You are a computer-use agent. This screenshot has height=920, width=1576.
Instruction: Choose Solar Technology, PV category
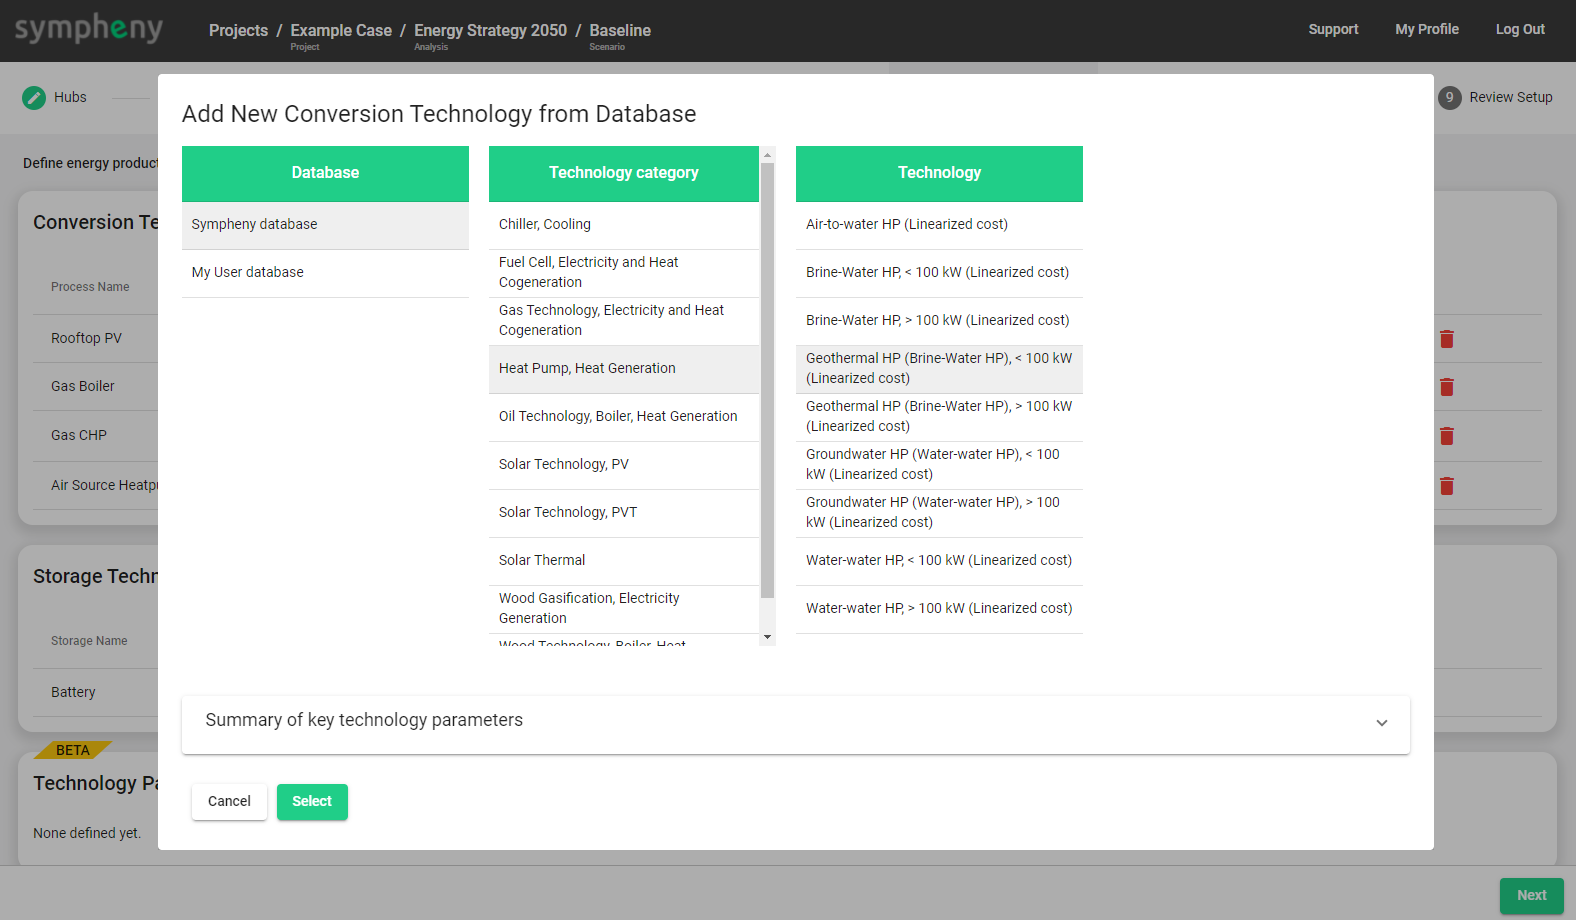(x=624, y=465)
